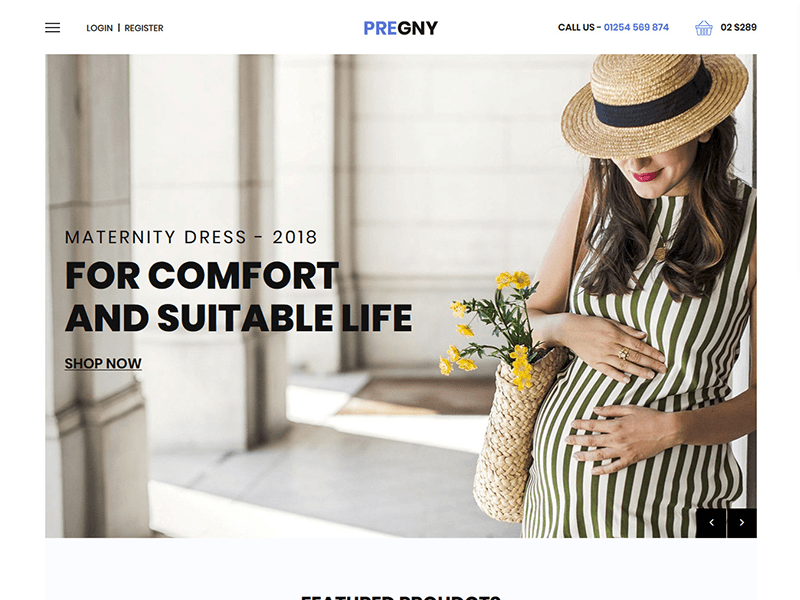Click the partially visible Featured Products heading
This screenshot has height=600, width=800.
401,597
